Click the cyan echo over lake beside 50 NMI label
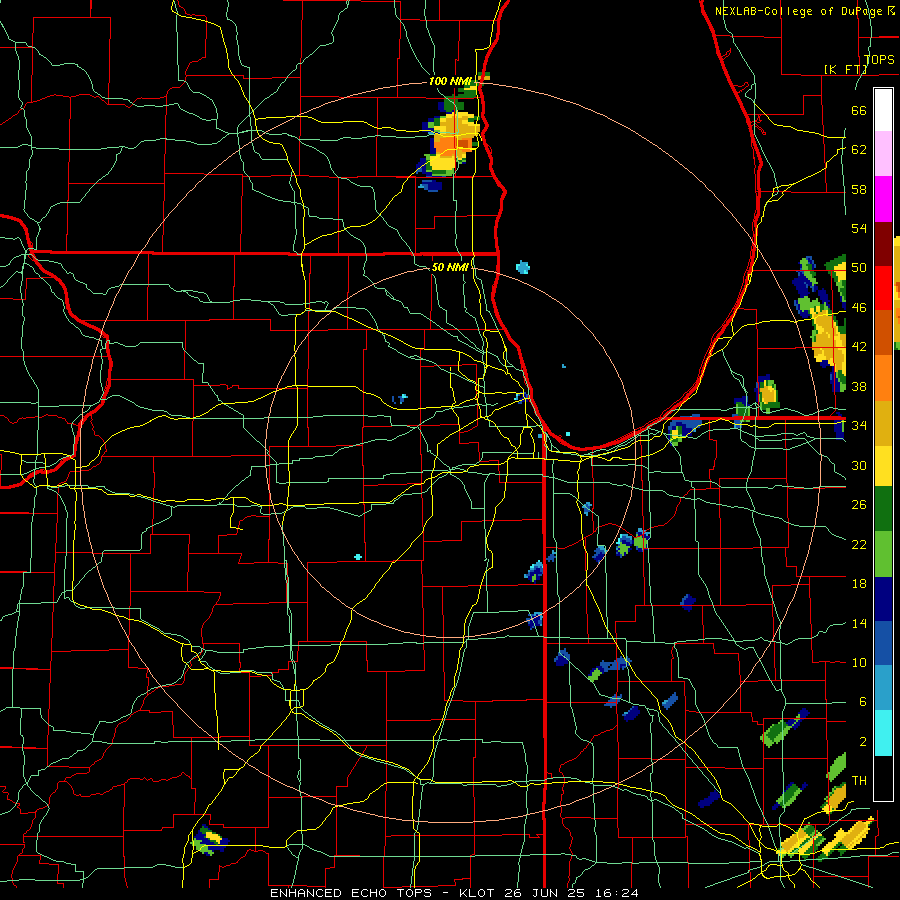Screen dimensions: 900x900 click(522, 267)
